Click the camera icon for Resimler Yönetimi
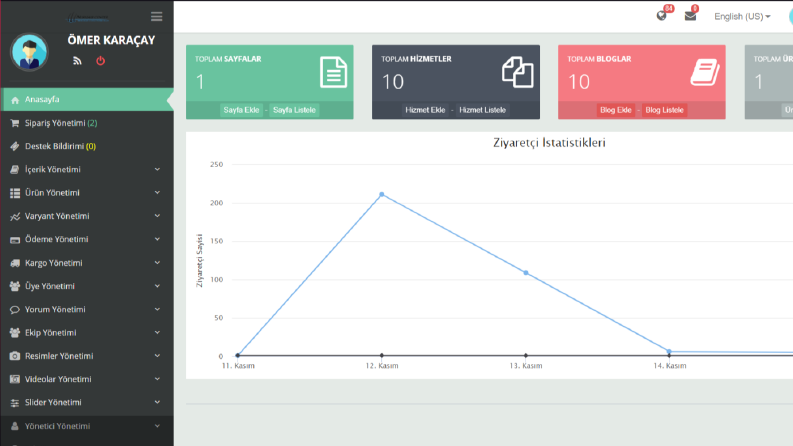 pos(15,356)
